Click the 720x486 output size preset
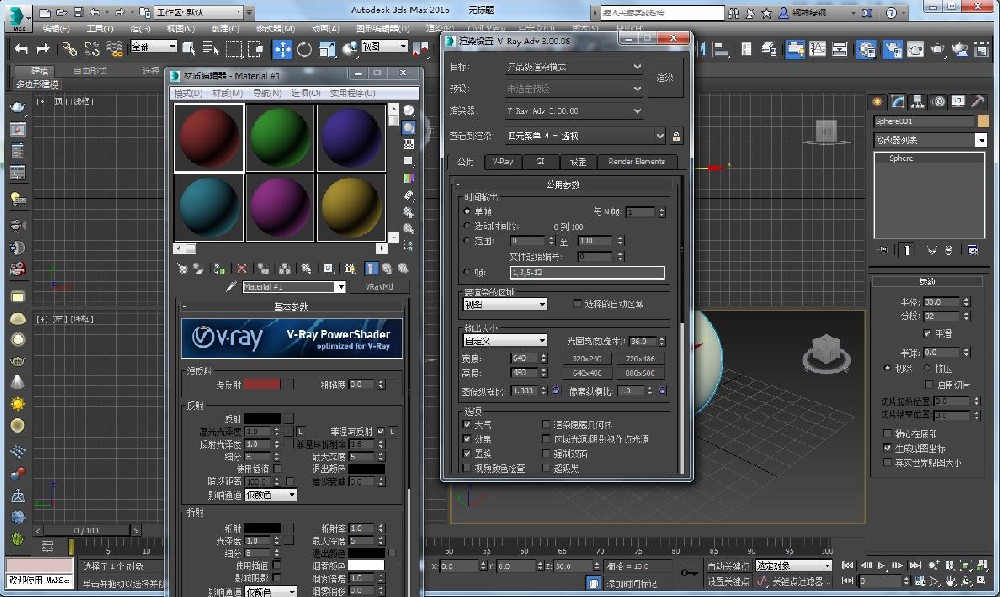1000x597 pixels. tap(640, 358)
